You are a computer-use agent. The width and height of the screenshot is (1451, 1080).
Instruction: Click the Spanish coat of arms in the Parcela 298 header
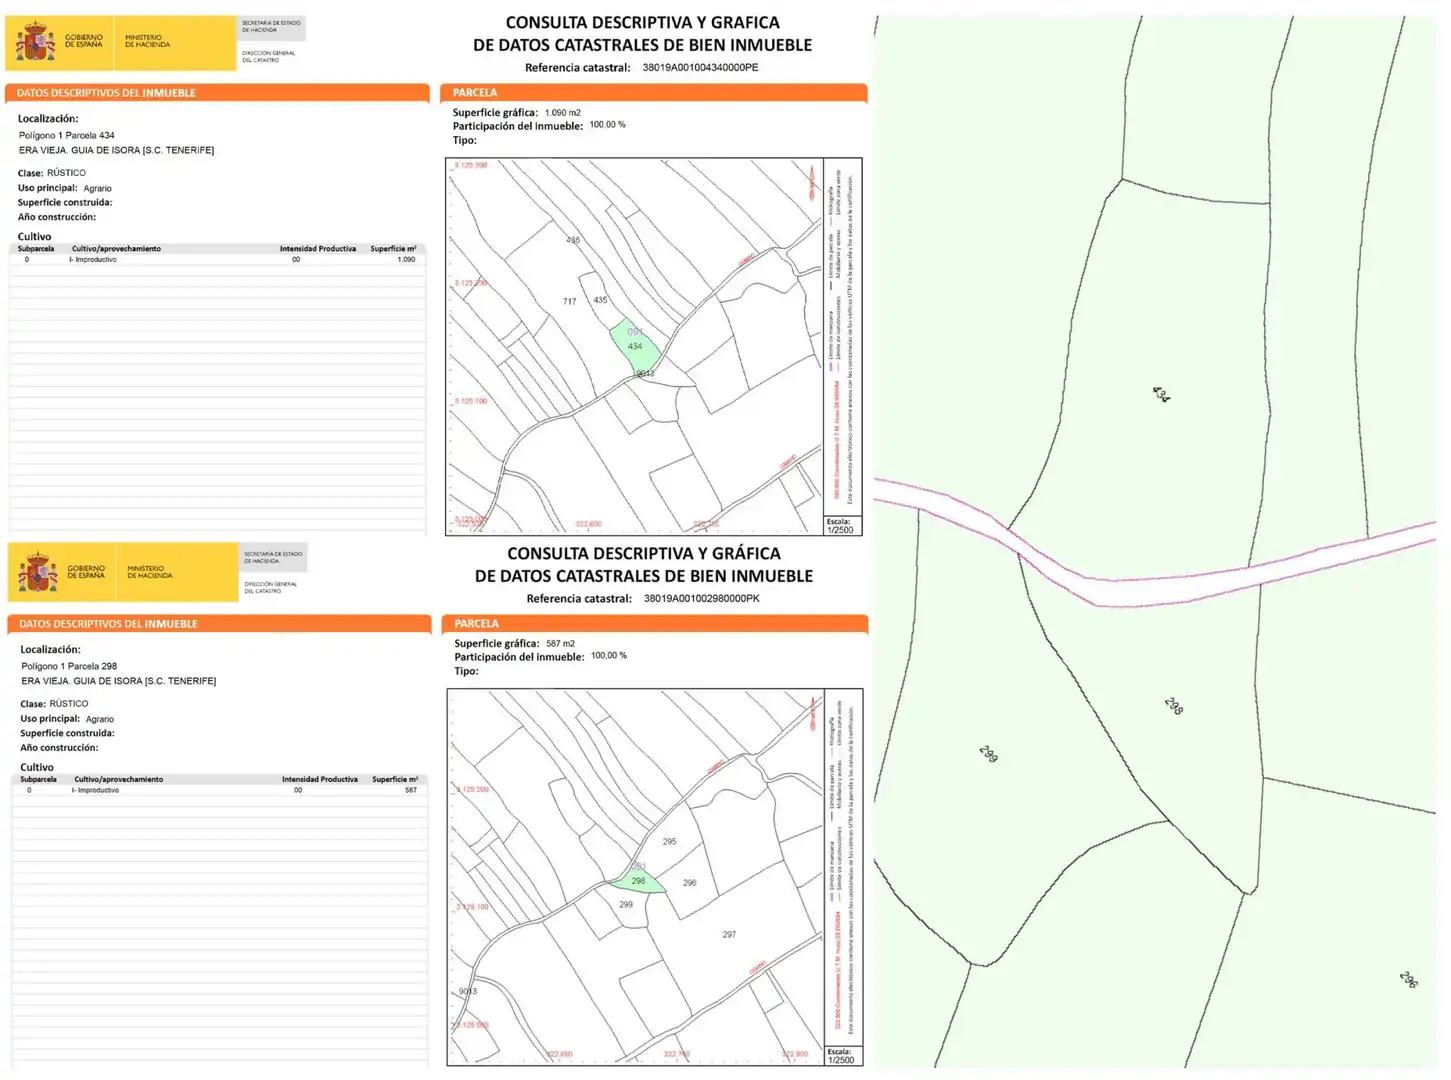point(39,573)
